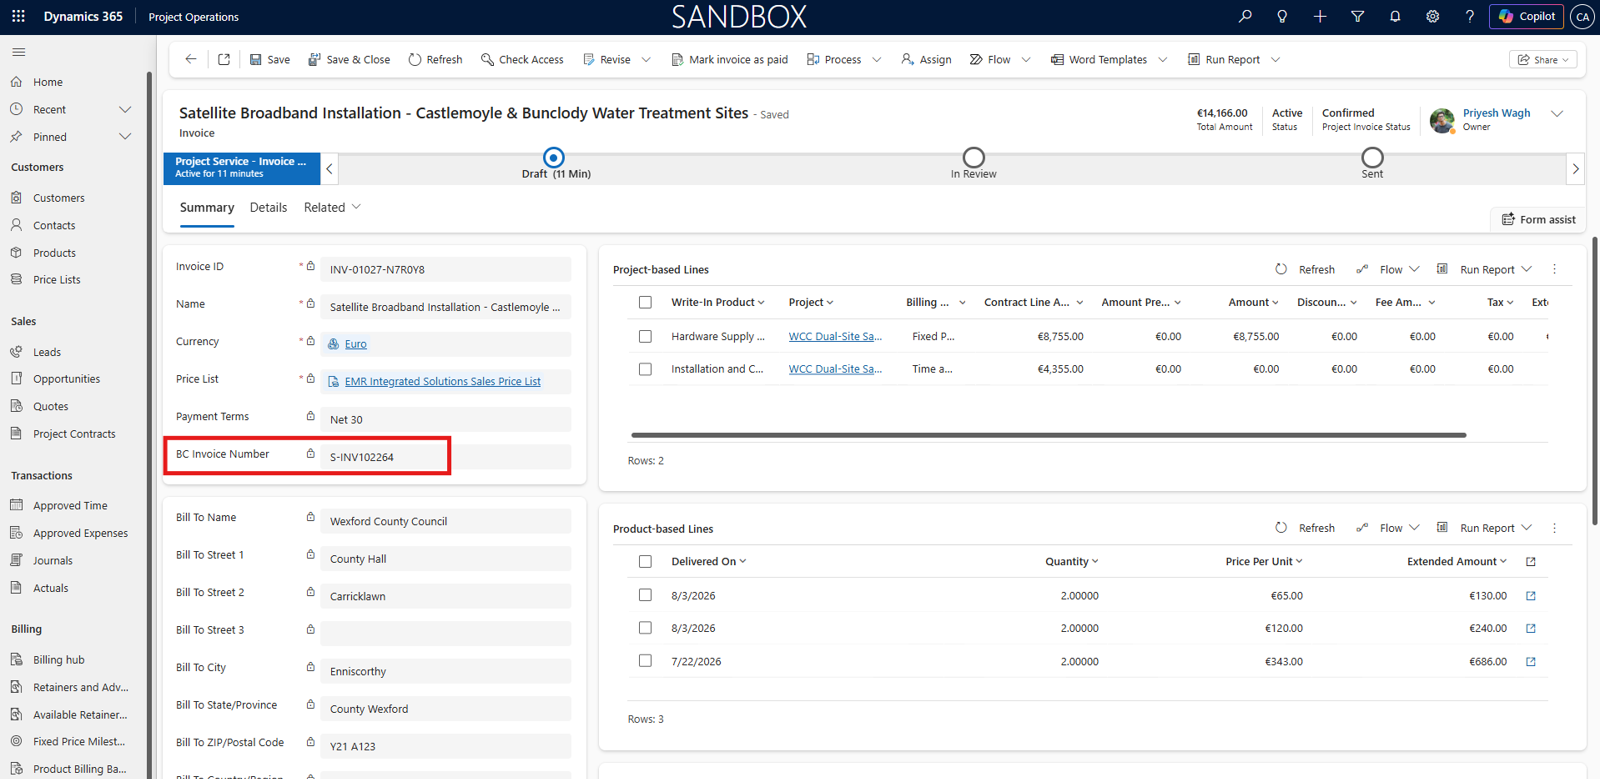This screenshot has height=779, width=1600.
Task: Open Project Contracts in the sidebar
Action: (74, 434)
